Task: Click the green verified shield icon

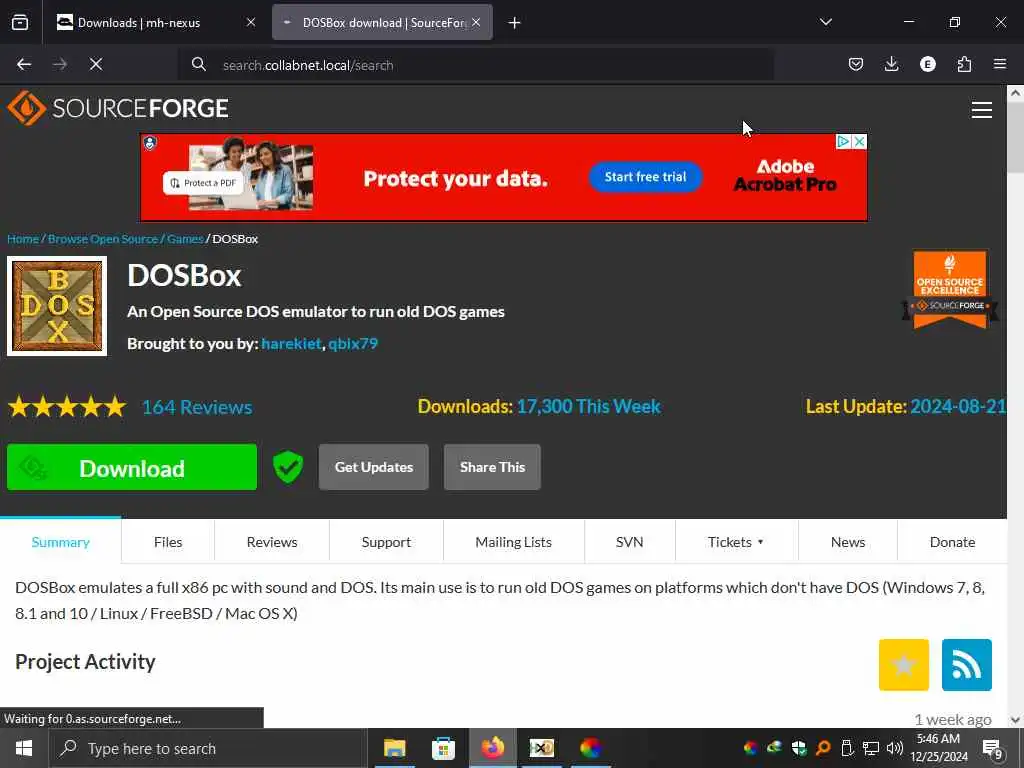Action: [287, 467]
